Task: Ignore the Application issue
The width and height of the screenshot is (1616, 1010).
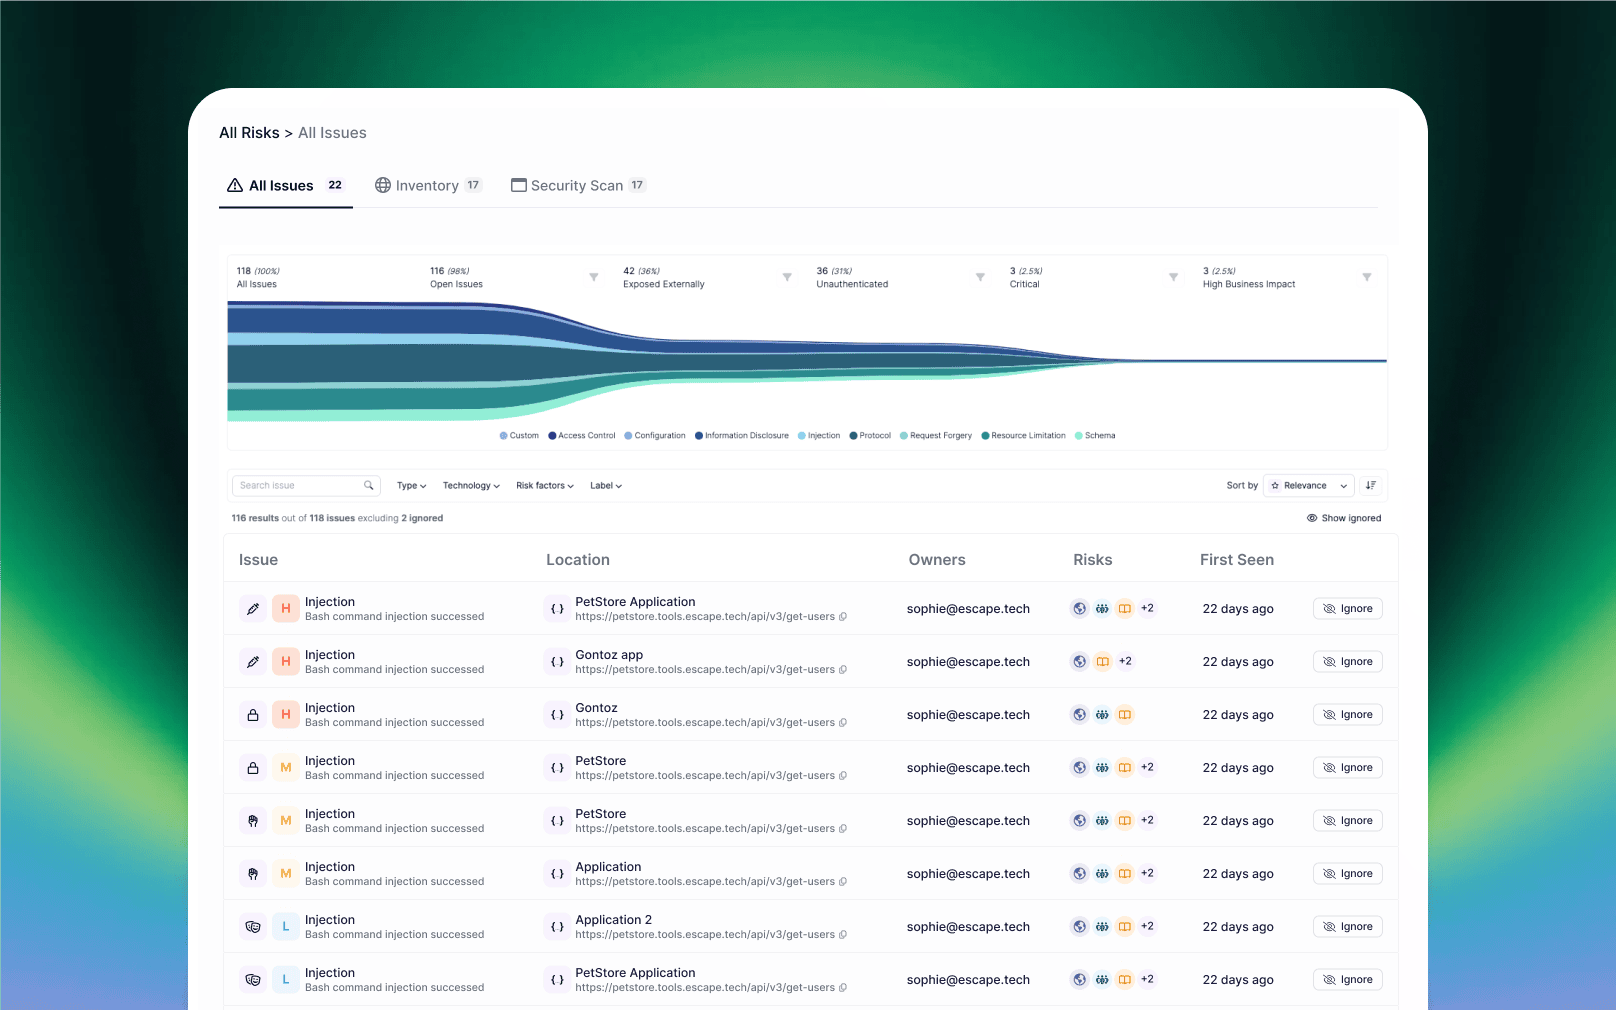Action: tap(1348, 874)
